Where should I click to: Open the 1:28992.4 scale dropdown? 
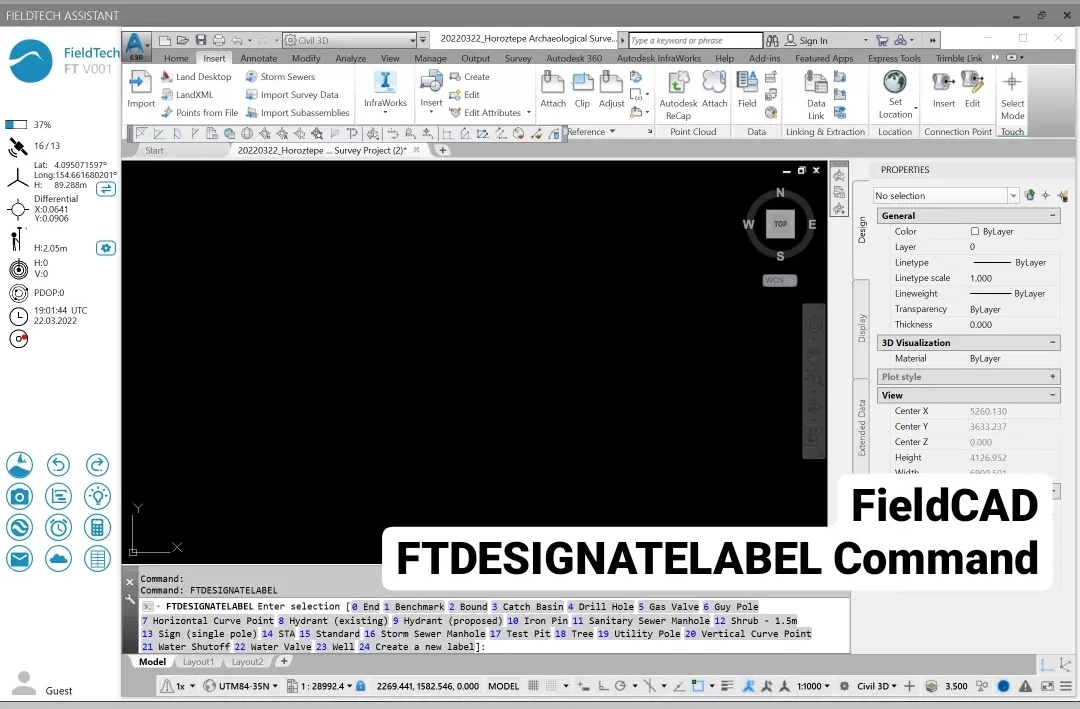[320, 686]
